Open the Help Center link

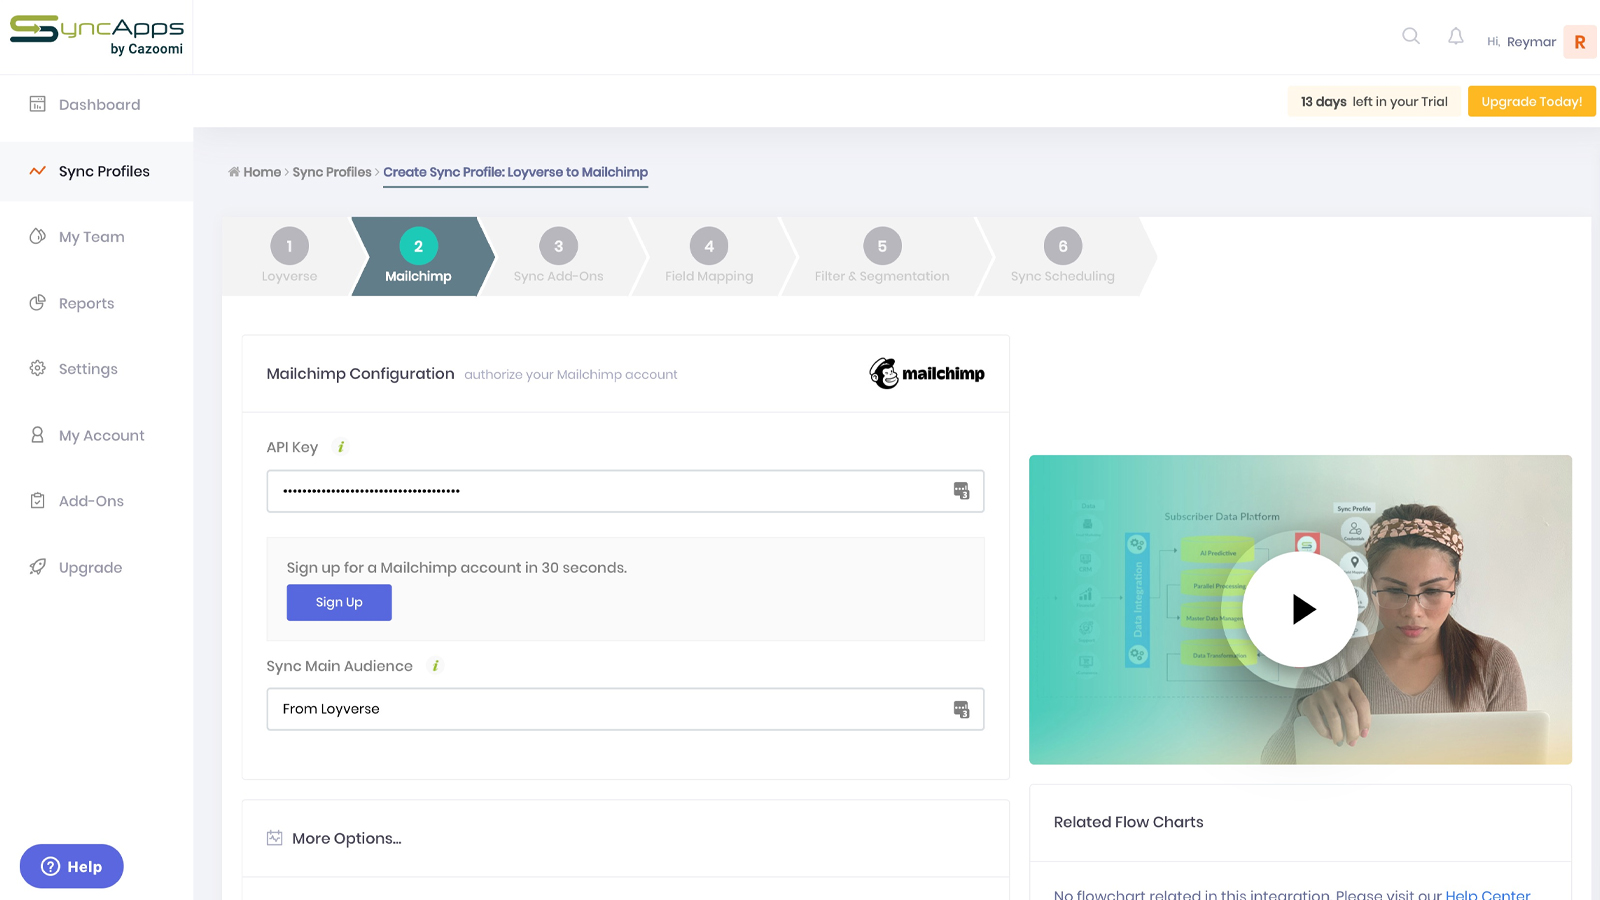(x=1489, y=895)
